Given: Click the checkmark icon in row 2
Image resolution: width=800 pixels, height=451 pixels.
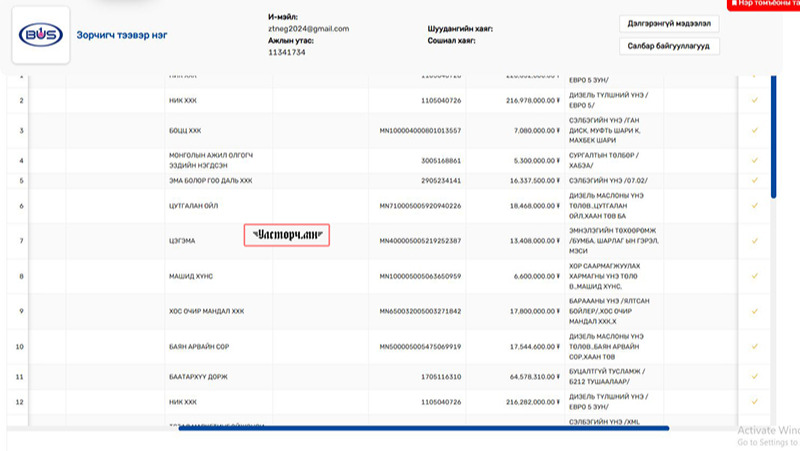Looking at the screenshot, I should point(755,100).
